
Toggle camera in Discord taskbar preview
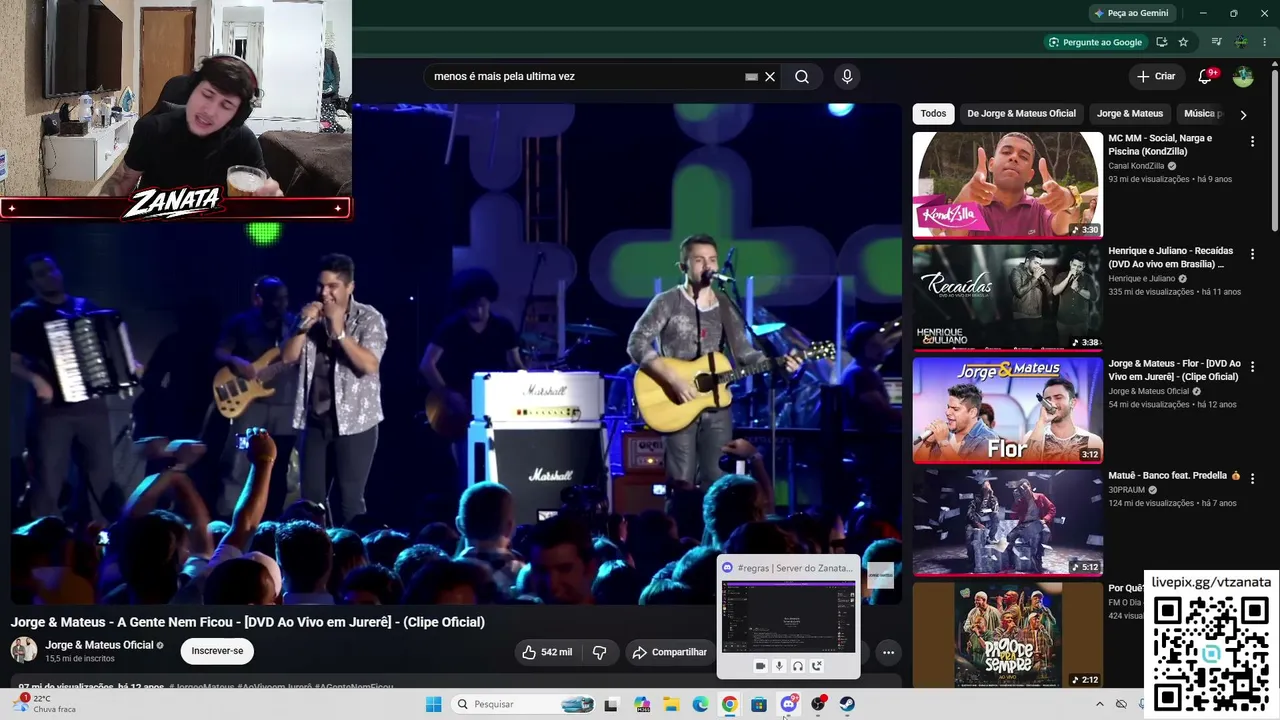tap(760, 666)
